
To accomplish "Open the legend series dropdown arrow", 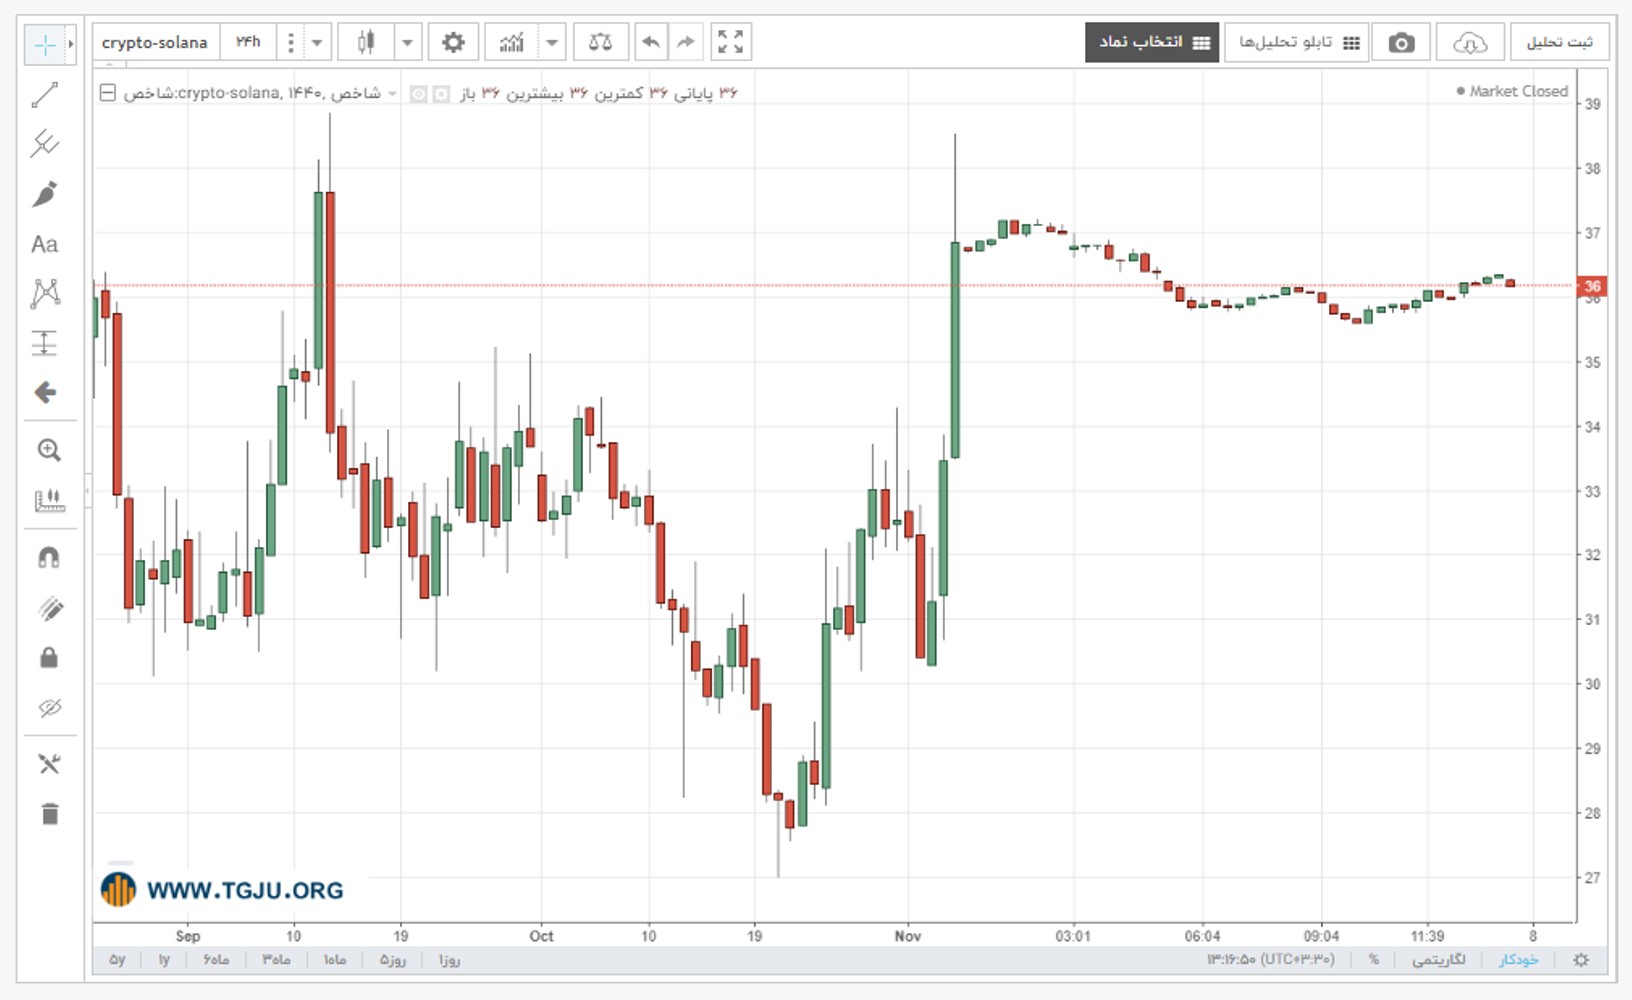I will (x=392, y=94).
